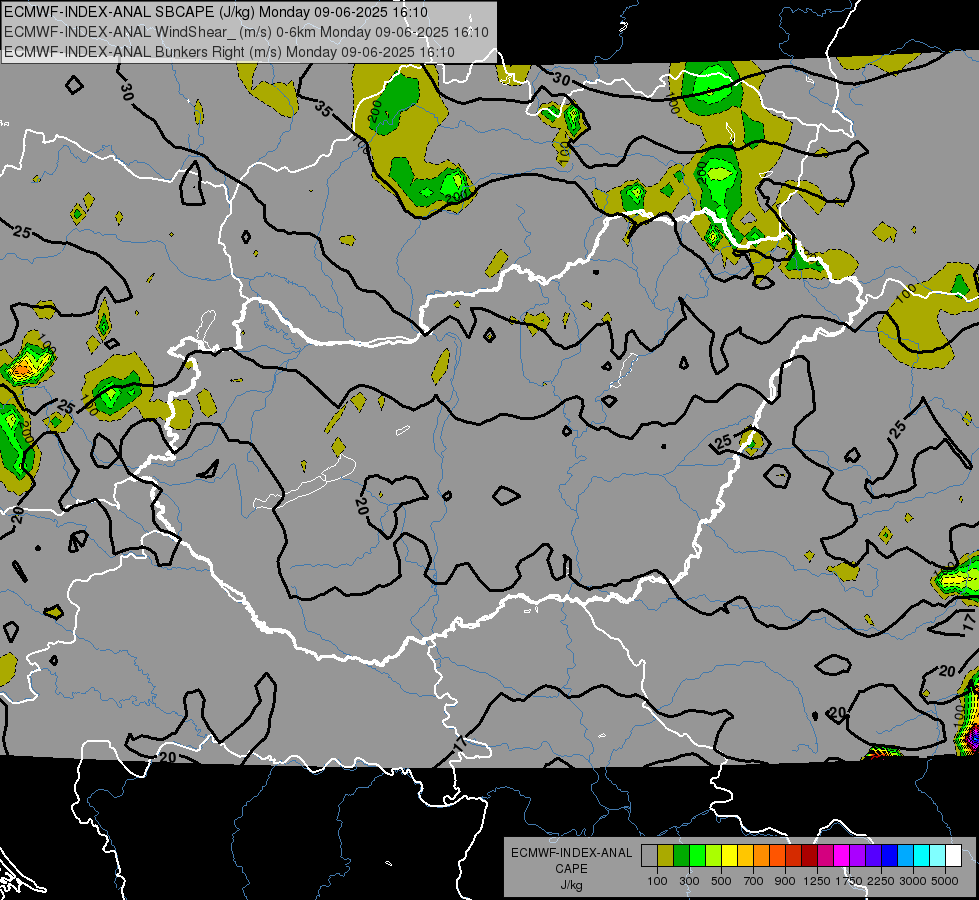979x900 pixels.
Task: Select the white swatch in CAPE legend
Action: pos(953,856)
